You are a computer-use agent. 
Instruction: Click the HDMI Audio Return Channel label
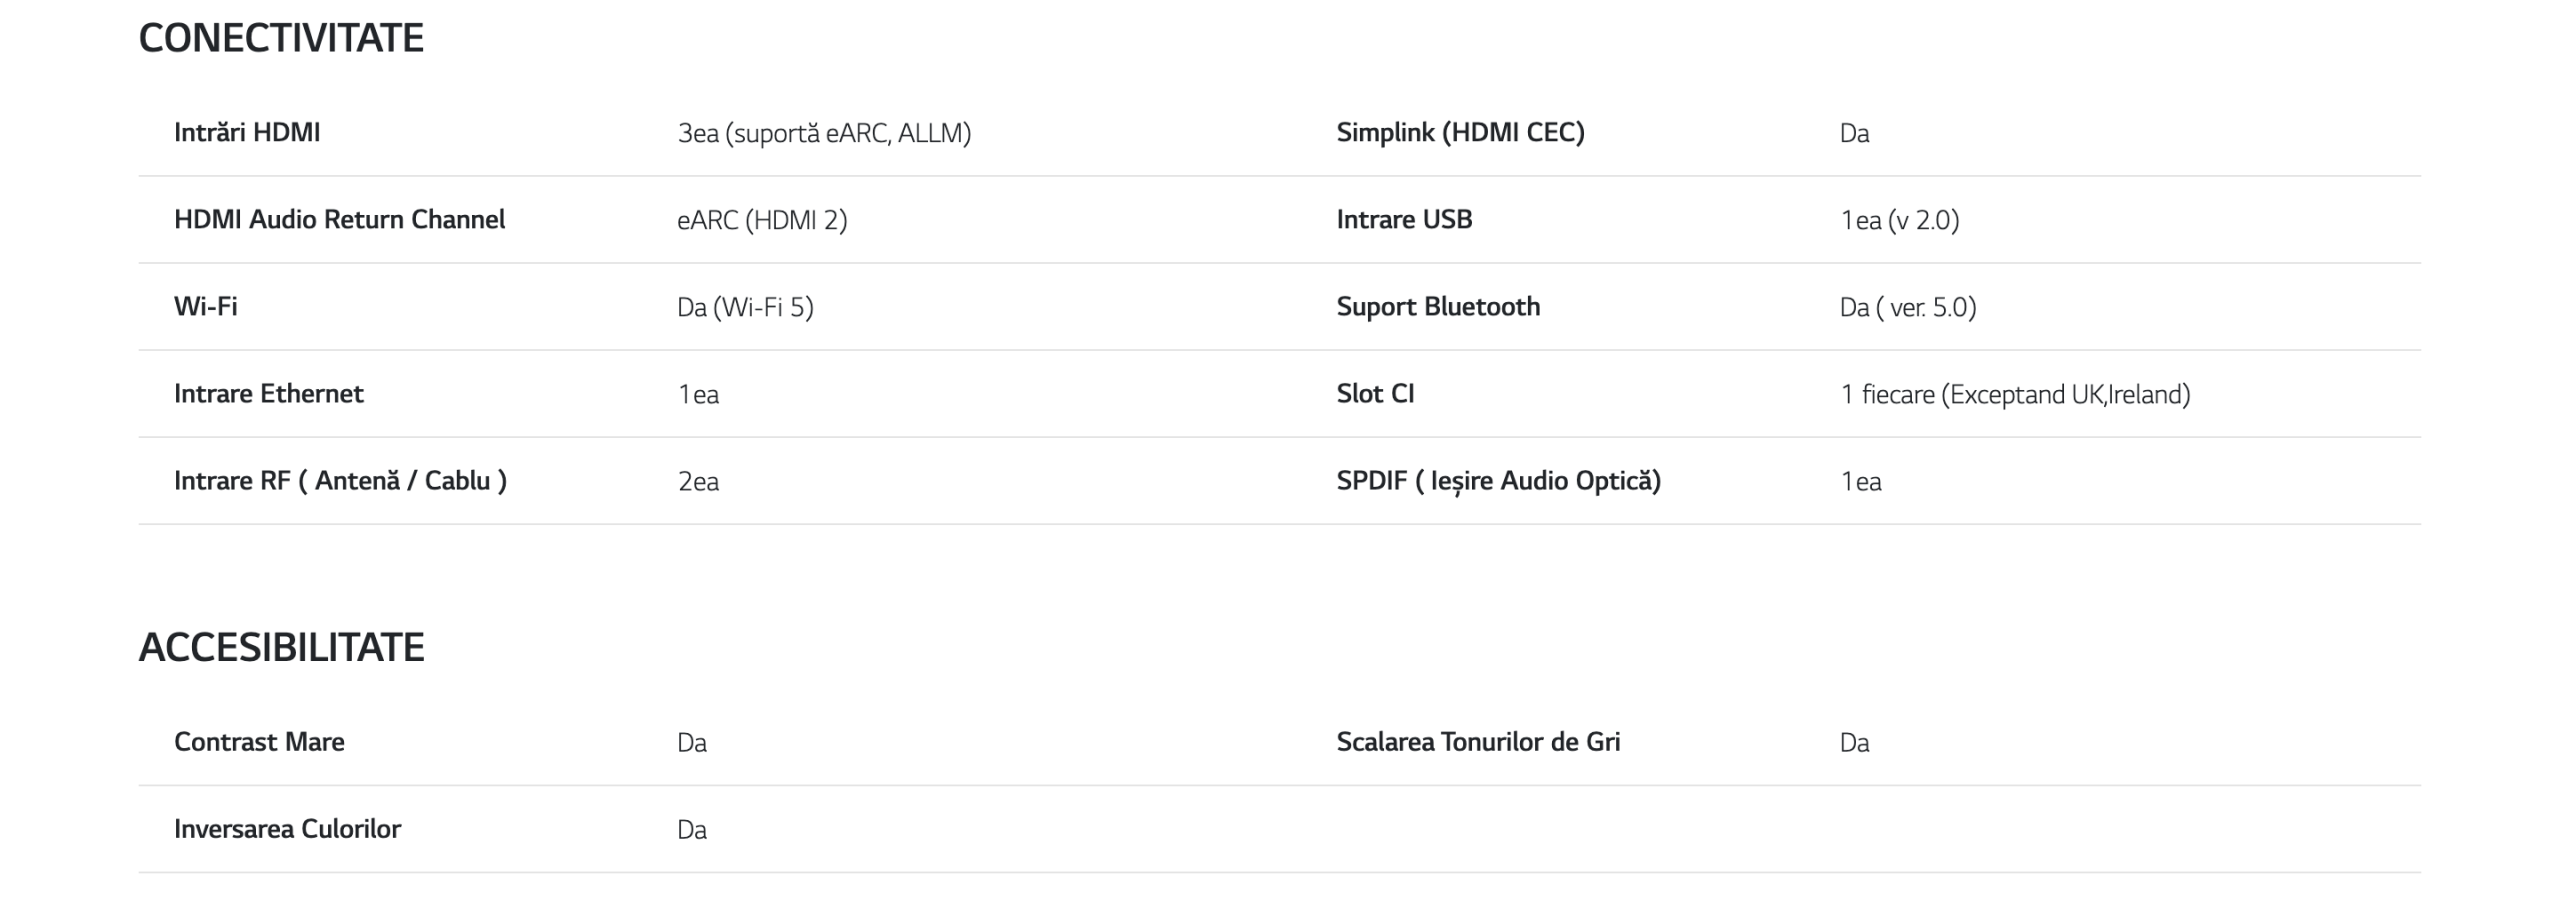(x=339, y=219)
